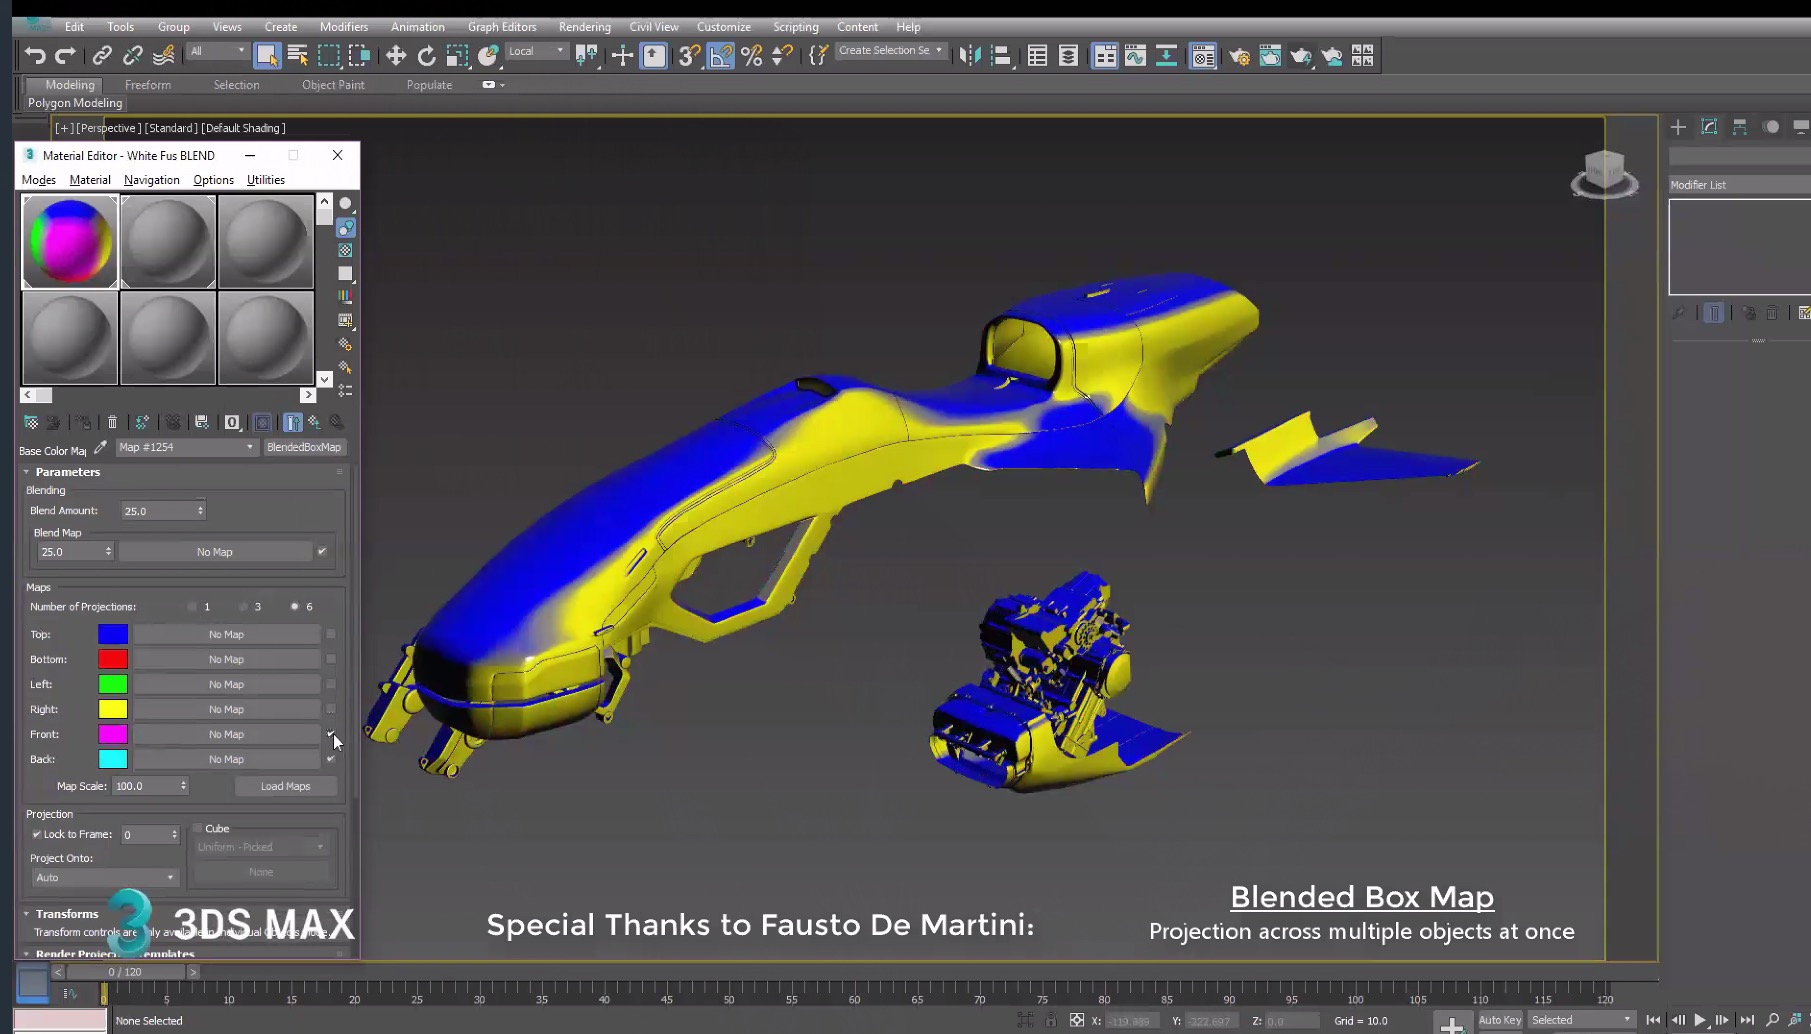Select the Rotate transform tool
This screenshot has width=1811, height=1034.
point(427,56)
